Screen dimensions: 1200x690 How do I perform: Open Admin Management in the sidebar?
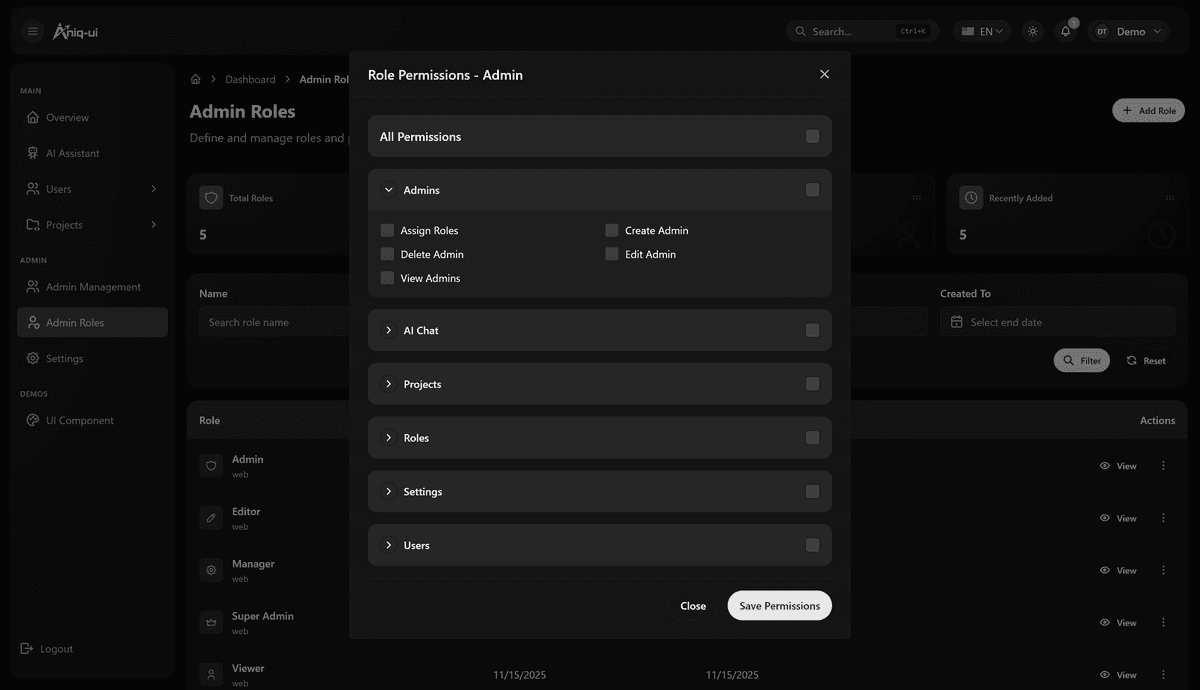93,287
